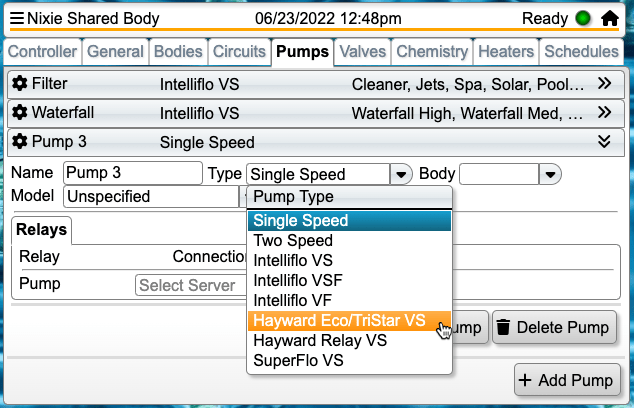Choose SuperFlo VS pump type
Image resolution: width=634 pixels, height=408 pixels.
(349, 361)
